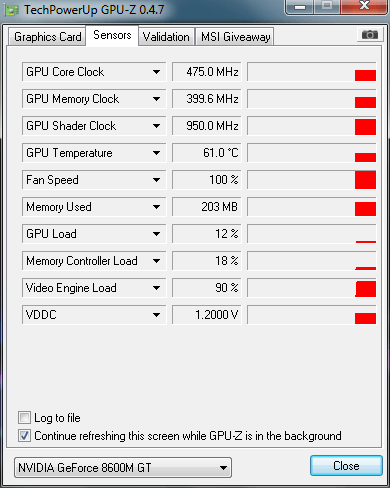Open the Validation tab

(166, 37)
